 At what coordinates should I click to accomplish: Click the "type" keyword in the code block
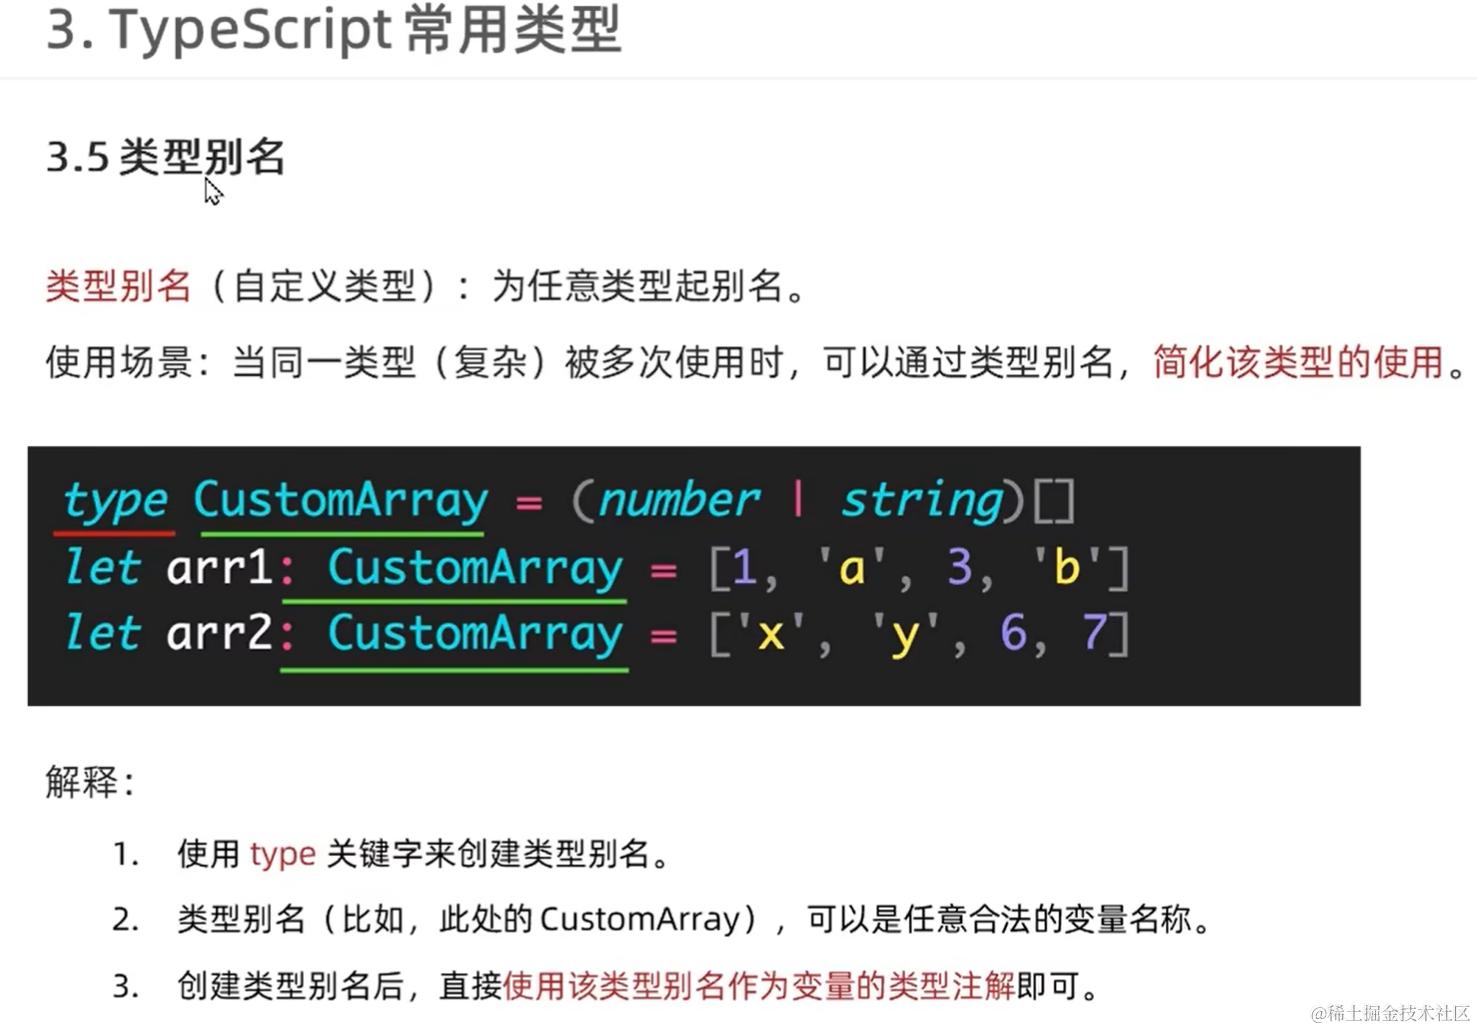[115, 500]
